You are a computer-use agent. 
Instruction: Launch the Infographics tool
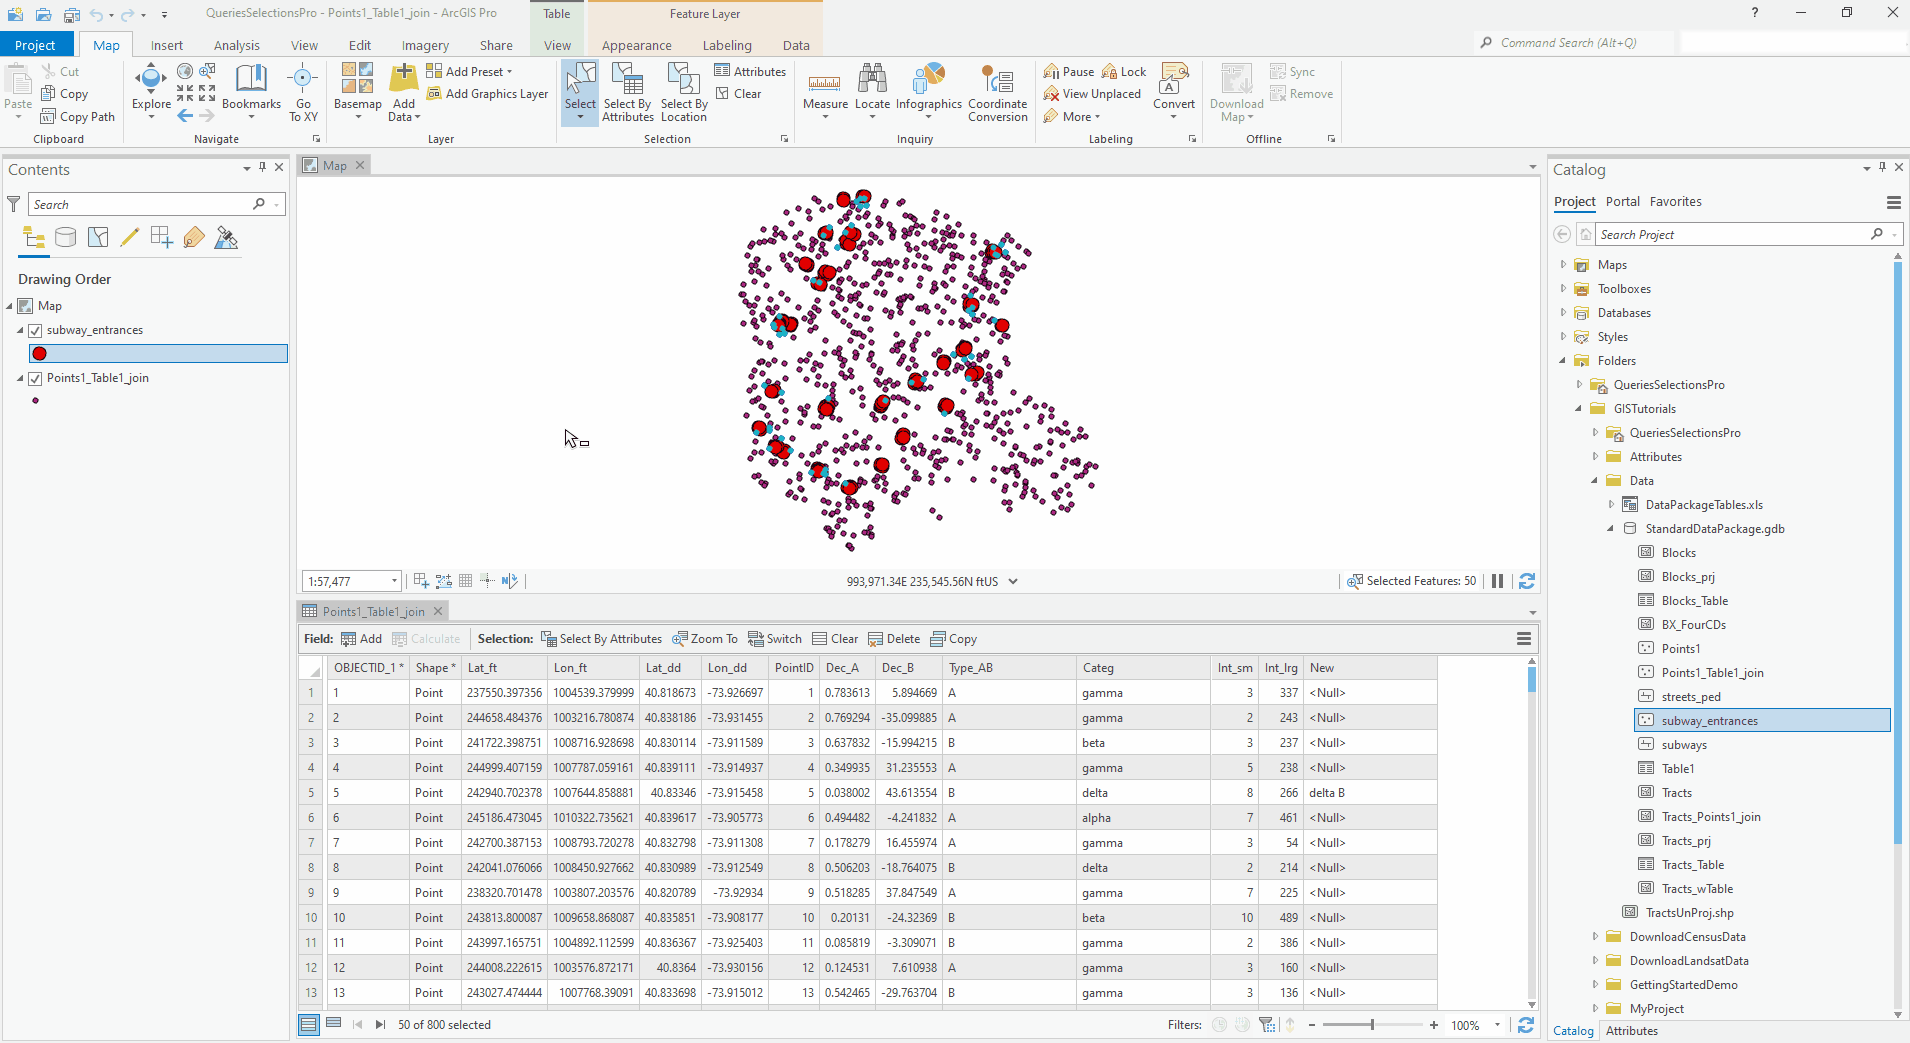coord(929,90)
